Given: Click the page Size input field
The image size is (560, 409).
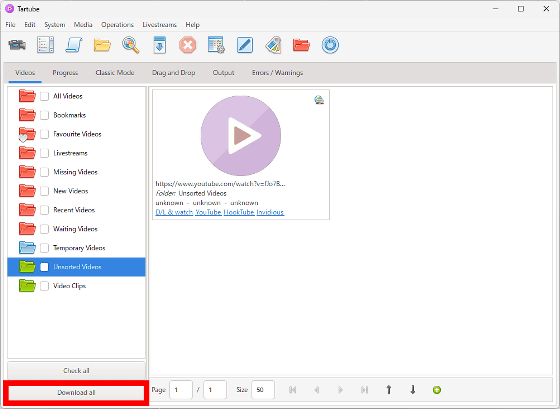Looking at the screenshot, I should point(263,390).
